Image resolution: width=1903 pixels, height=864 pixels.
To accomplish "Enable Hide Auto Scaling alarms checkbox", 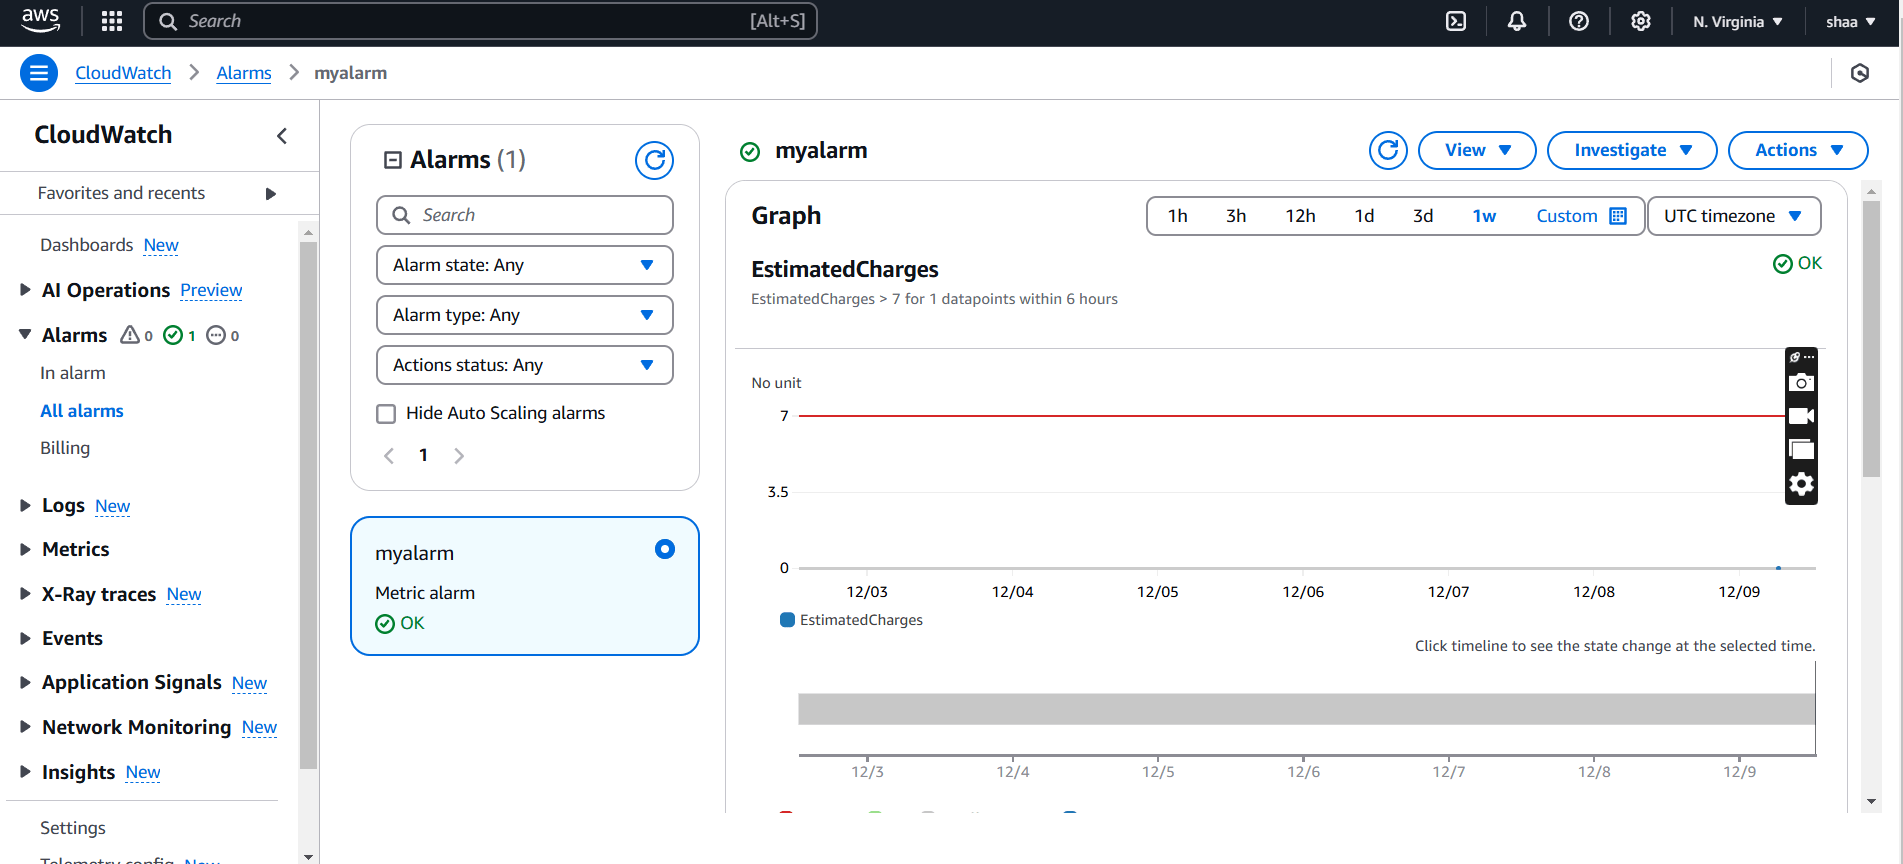I will click(386, 414).
